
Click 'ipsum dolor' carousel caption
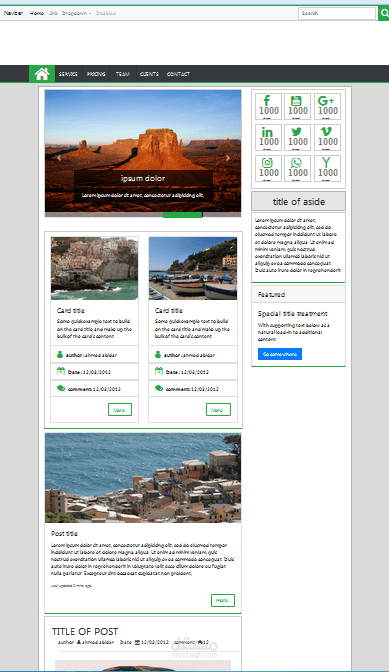click(143, 178)
